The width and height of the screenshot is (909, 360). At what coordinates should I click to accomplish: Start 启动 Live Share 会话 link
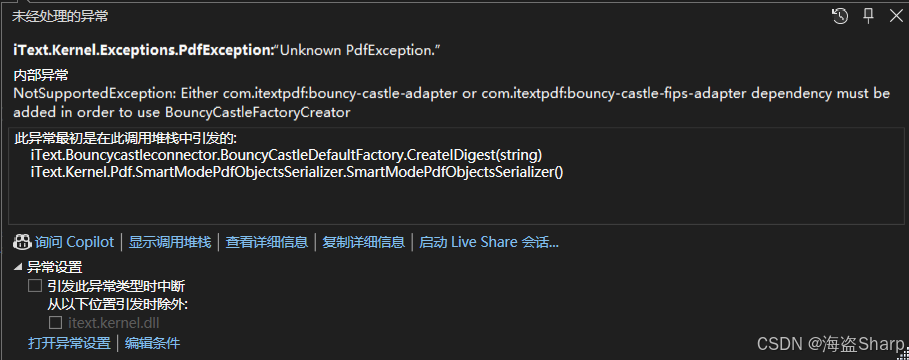point(489,242)
